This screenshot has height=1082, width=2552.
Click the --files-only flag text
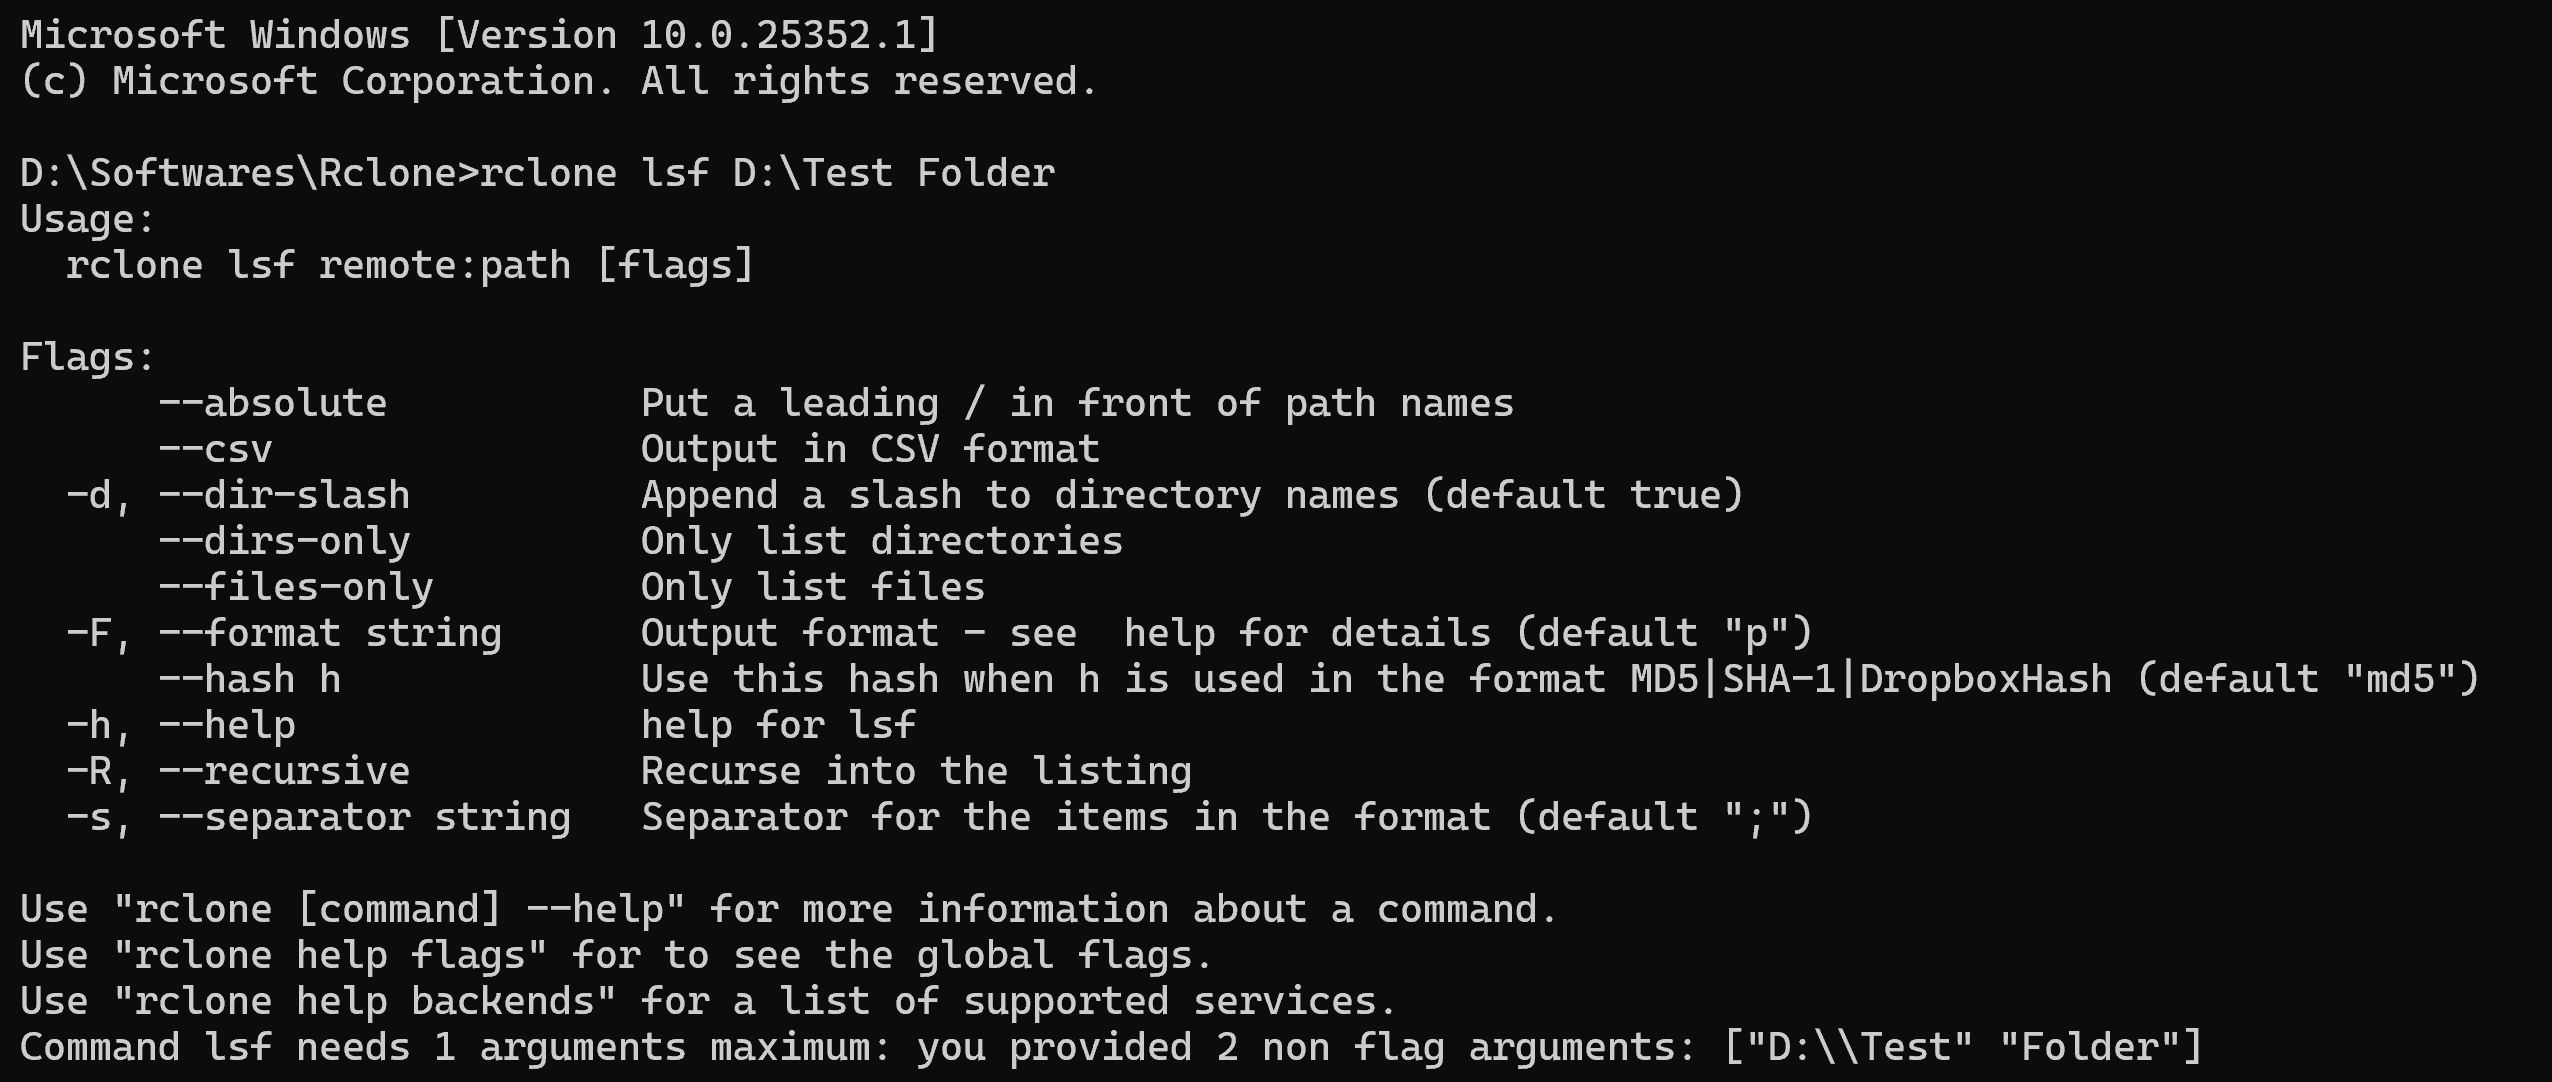point(295,587)
